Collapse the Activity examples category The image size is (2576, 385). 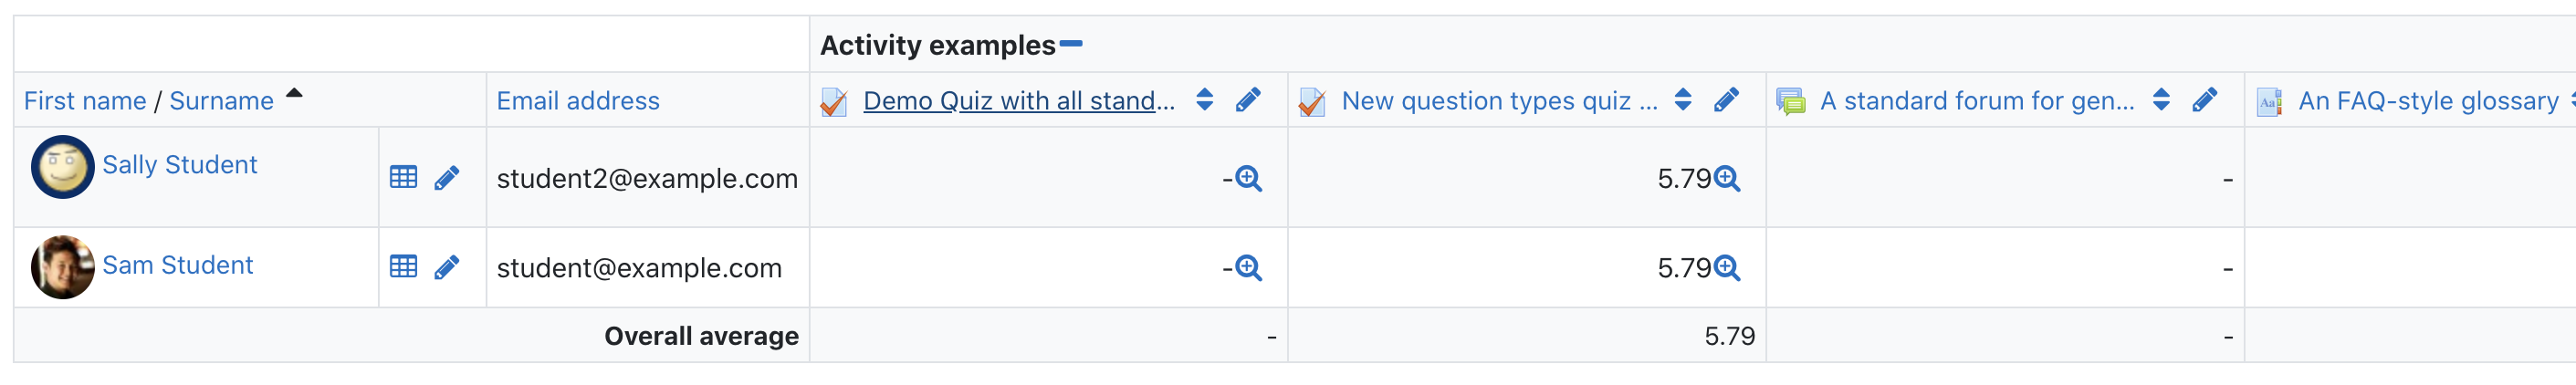1071,44
